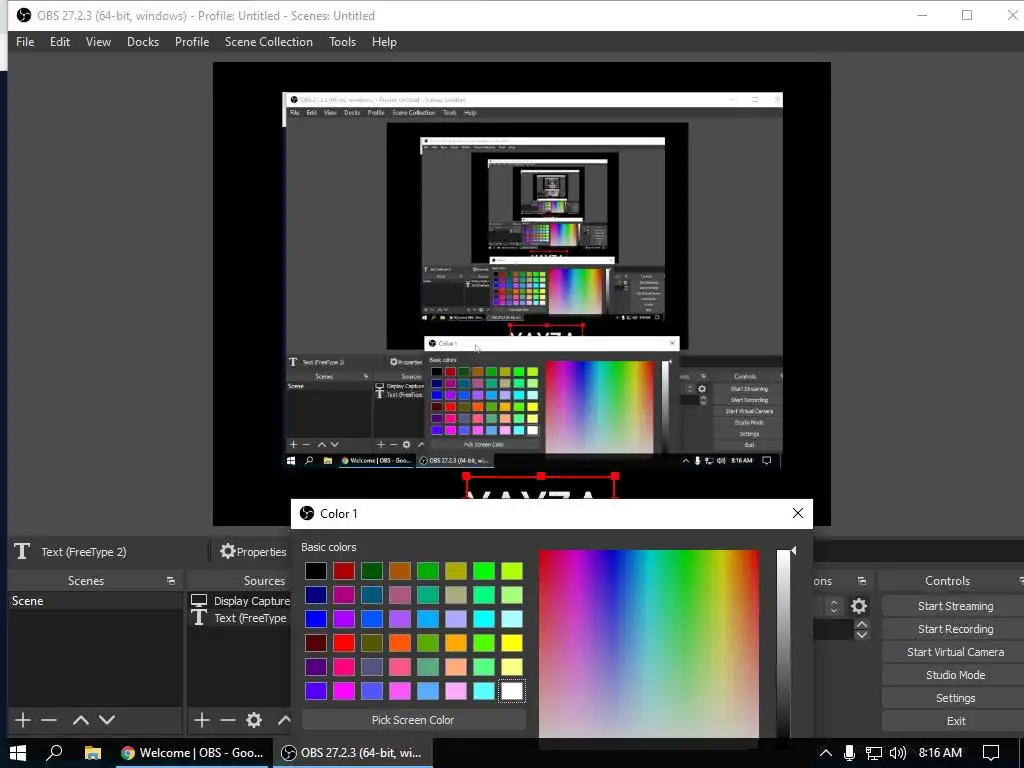Enable Studio Mode
This screenshot has height=768, width=1024.
point(955,675)
